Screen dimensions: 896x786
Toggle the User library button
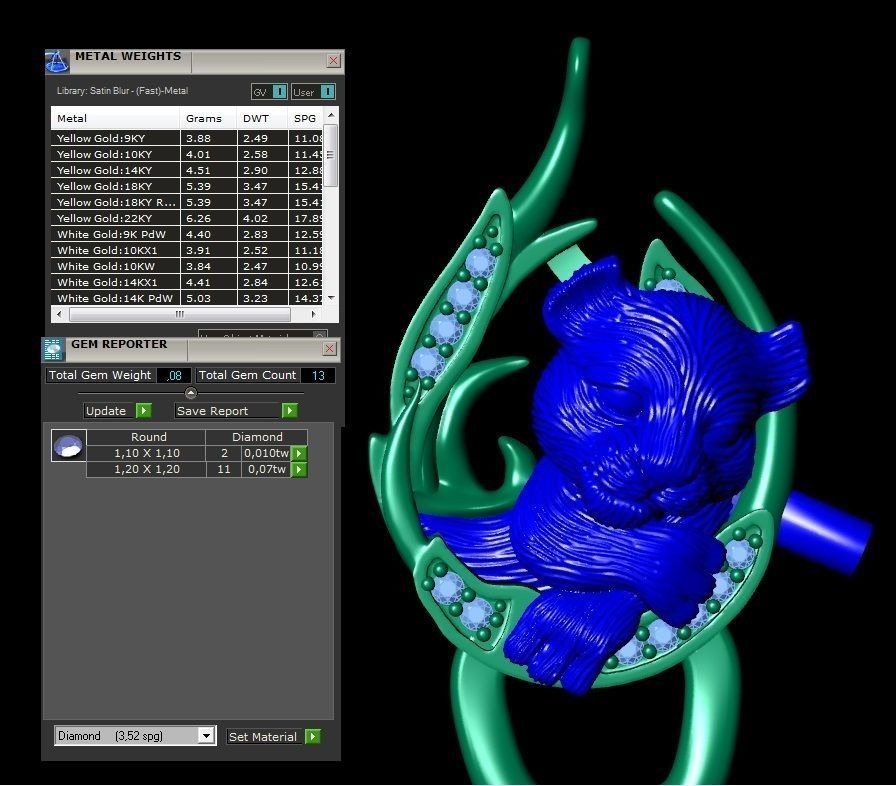point(313,92)
